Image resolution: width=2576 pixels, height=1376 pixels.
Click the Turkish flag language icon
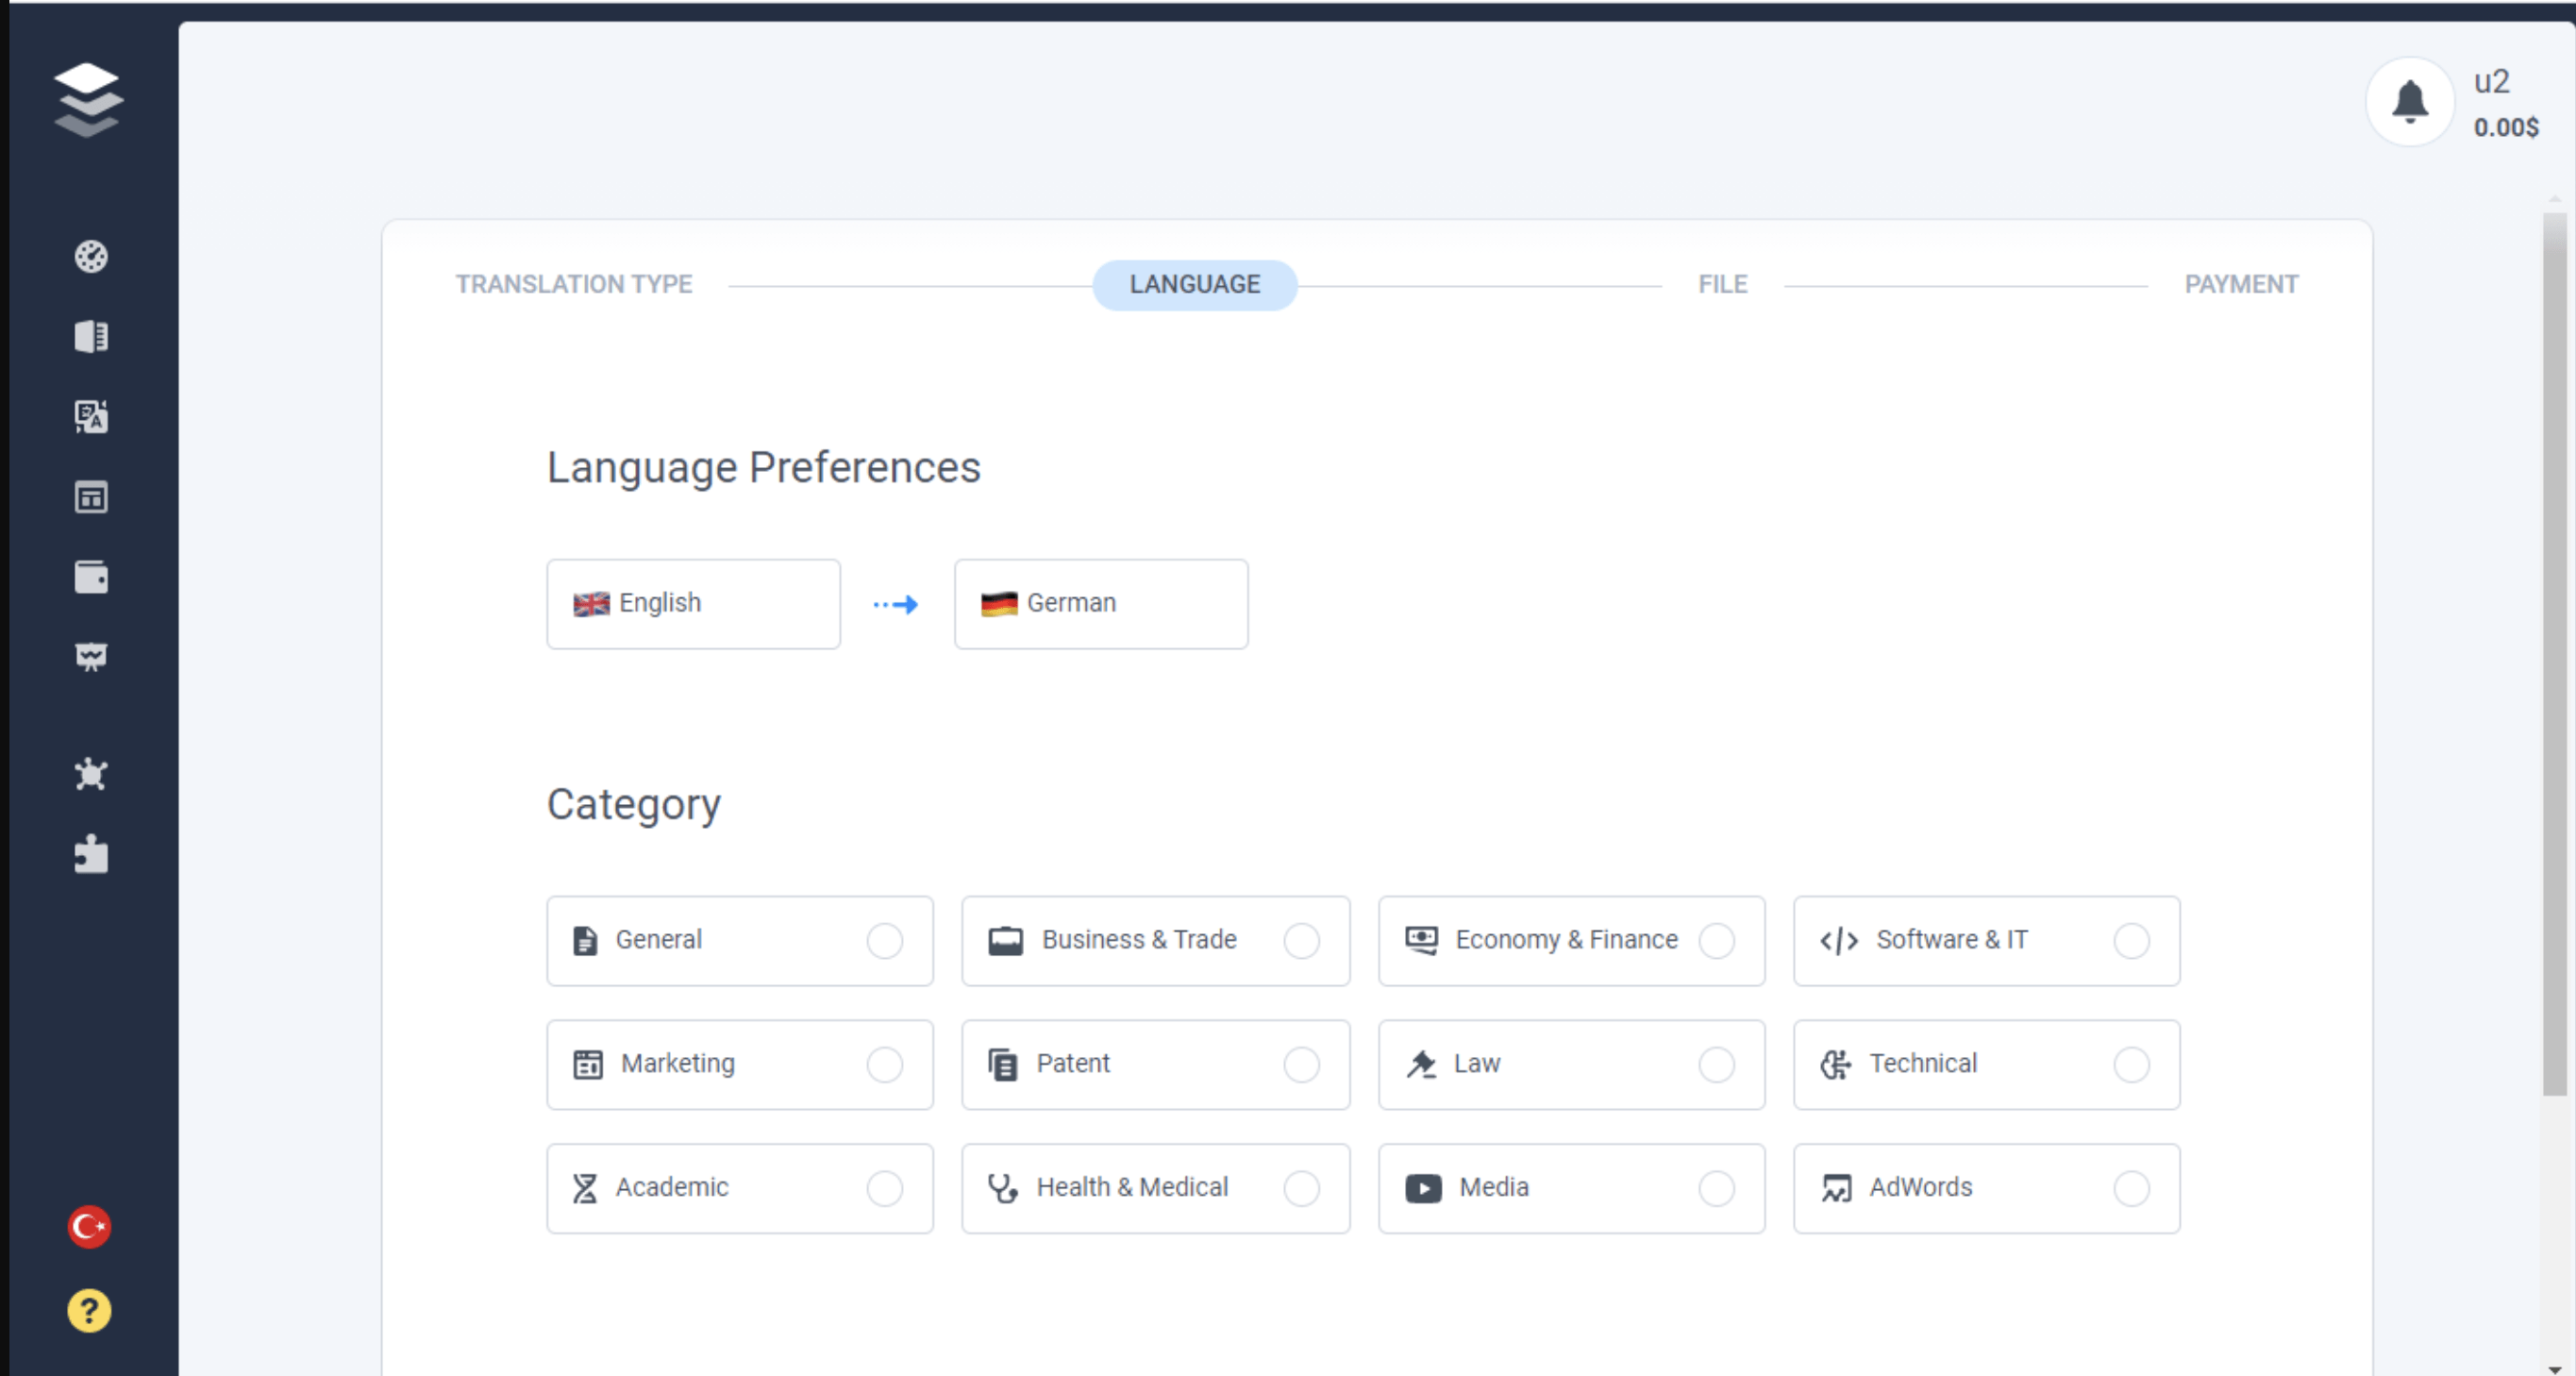[x=89, y=1226]
